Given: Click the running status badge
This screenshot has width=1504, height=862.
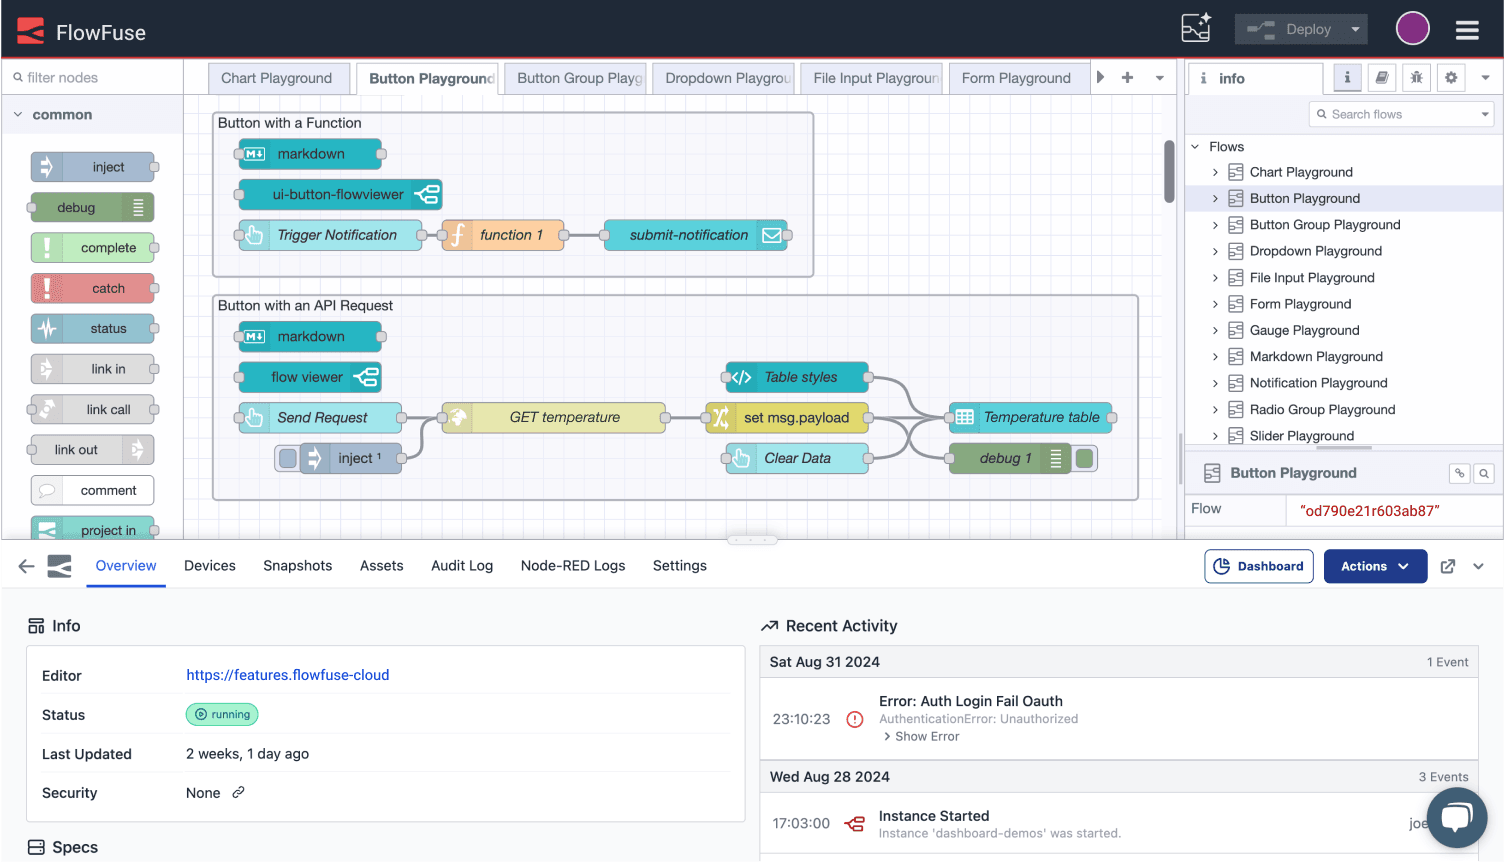Looking at the screenshot, I should pyautogui.click(x=222, y=714).
